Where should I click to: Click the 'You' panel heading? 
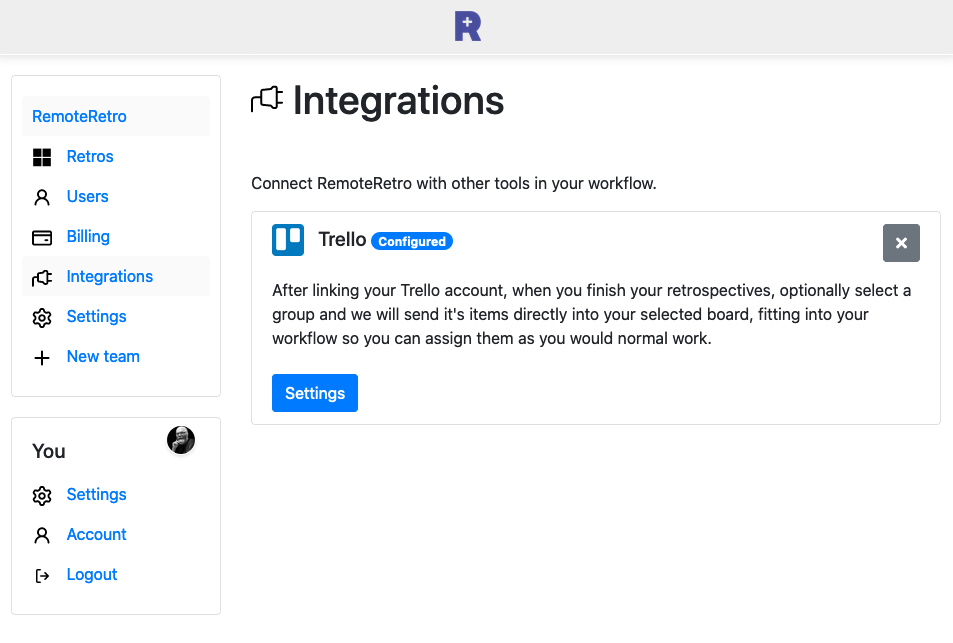(49, 451)
